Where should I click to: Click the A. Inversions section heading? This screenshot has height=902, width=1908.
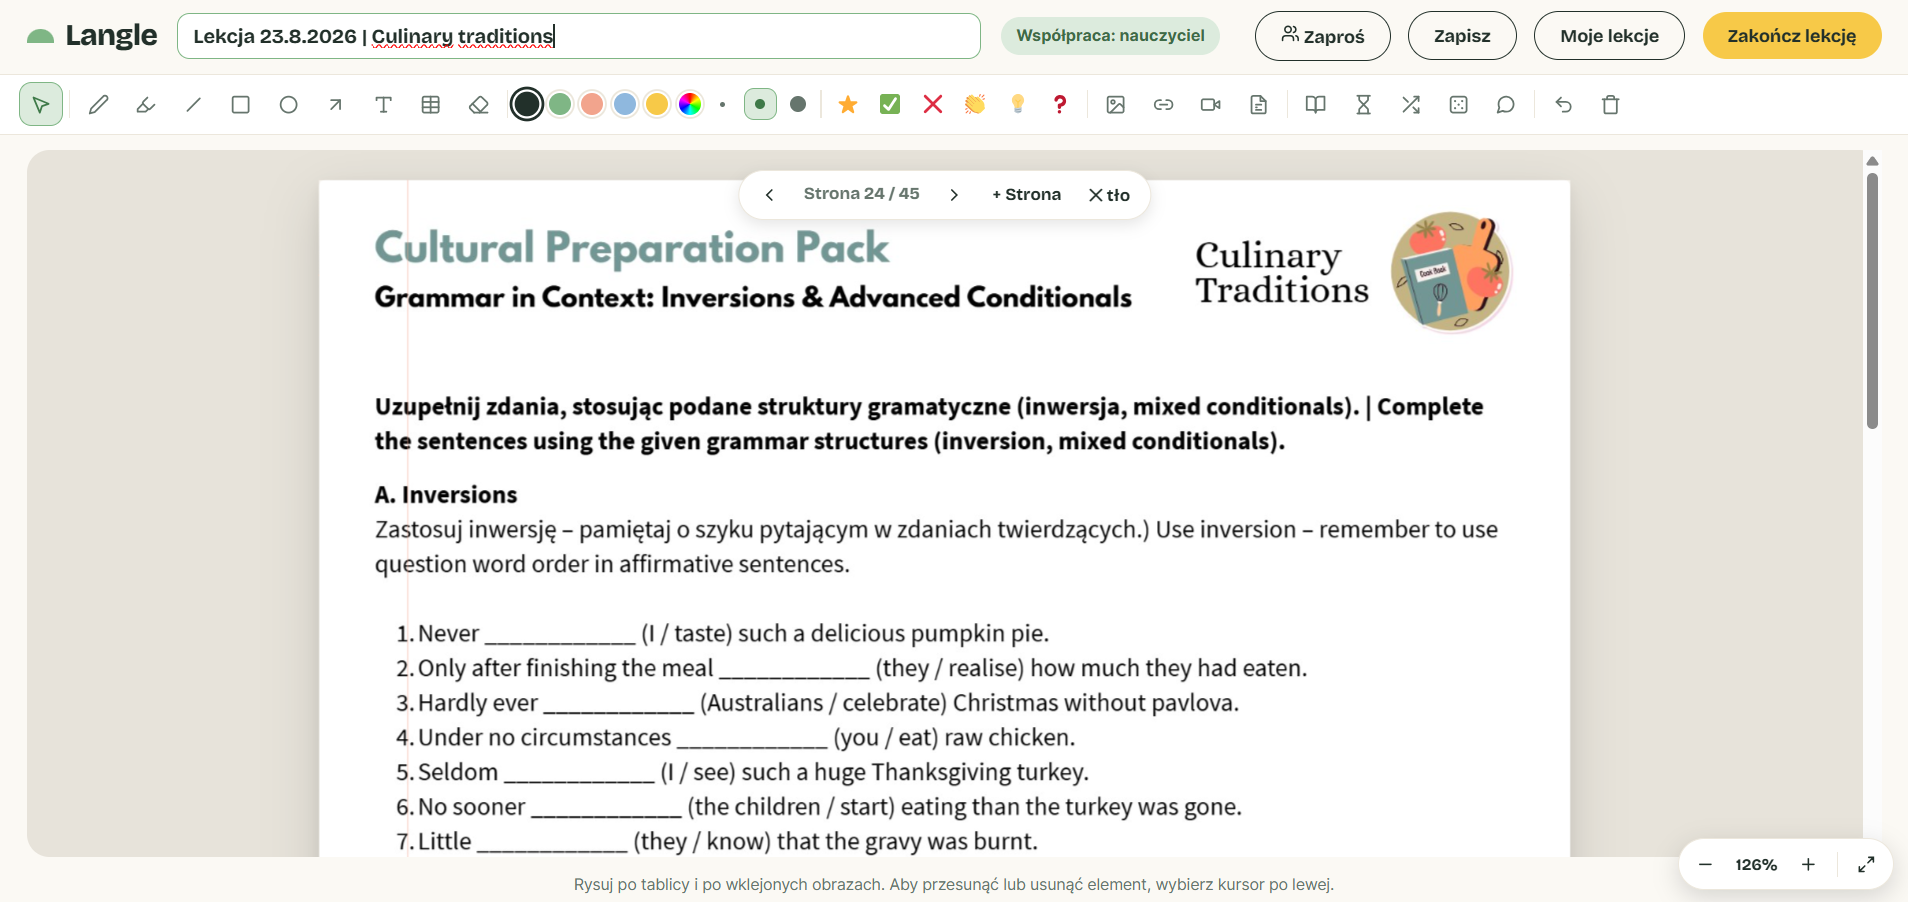(x=446, y=495)
